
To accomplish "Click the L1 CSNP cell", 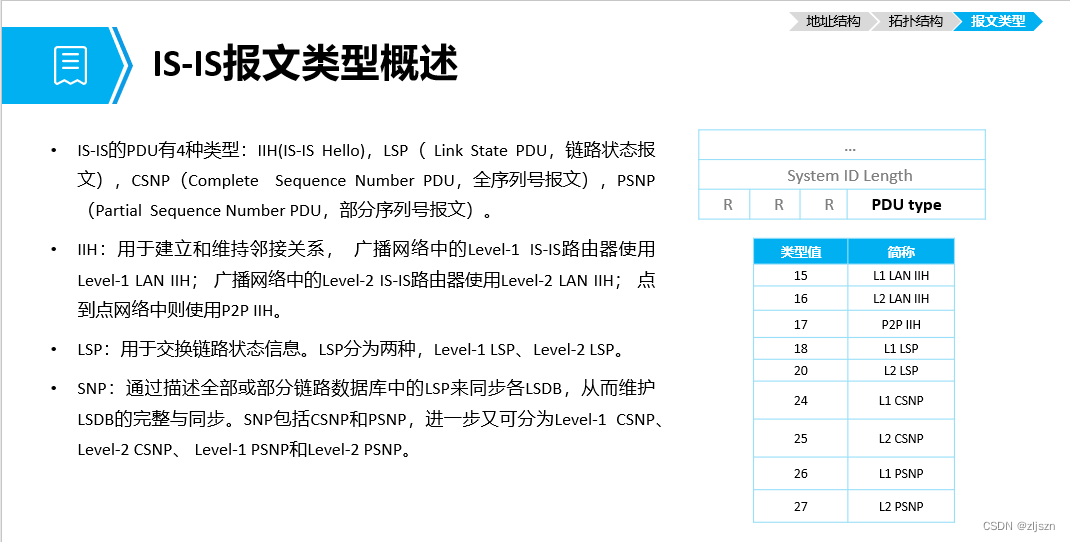I will click(901, 400).
